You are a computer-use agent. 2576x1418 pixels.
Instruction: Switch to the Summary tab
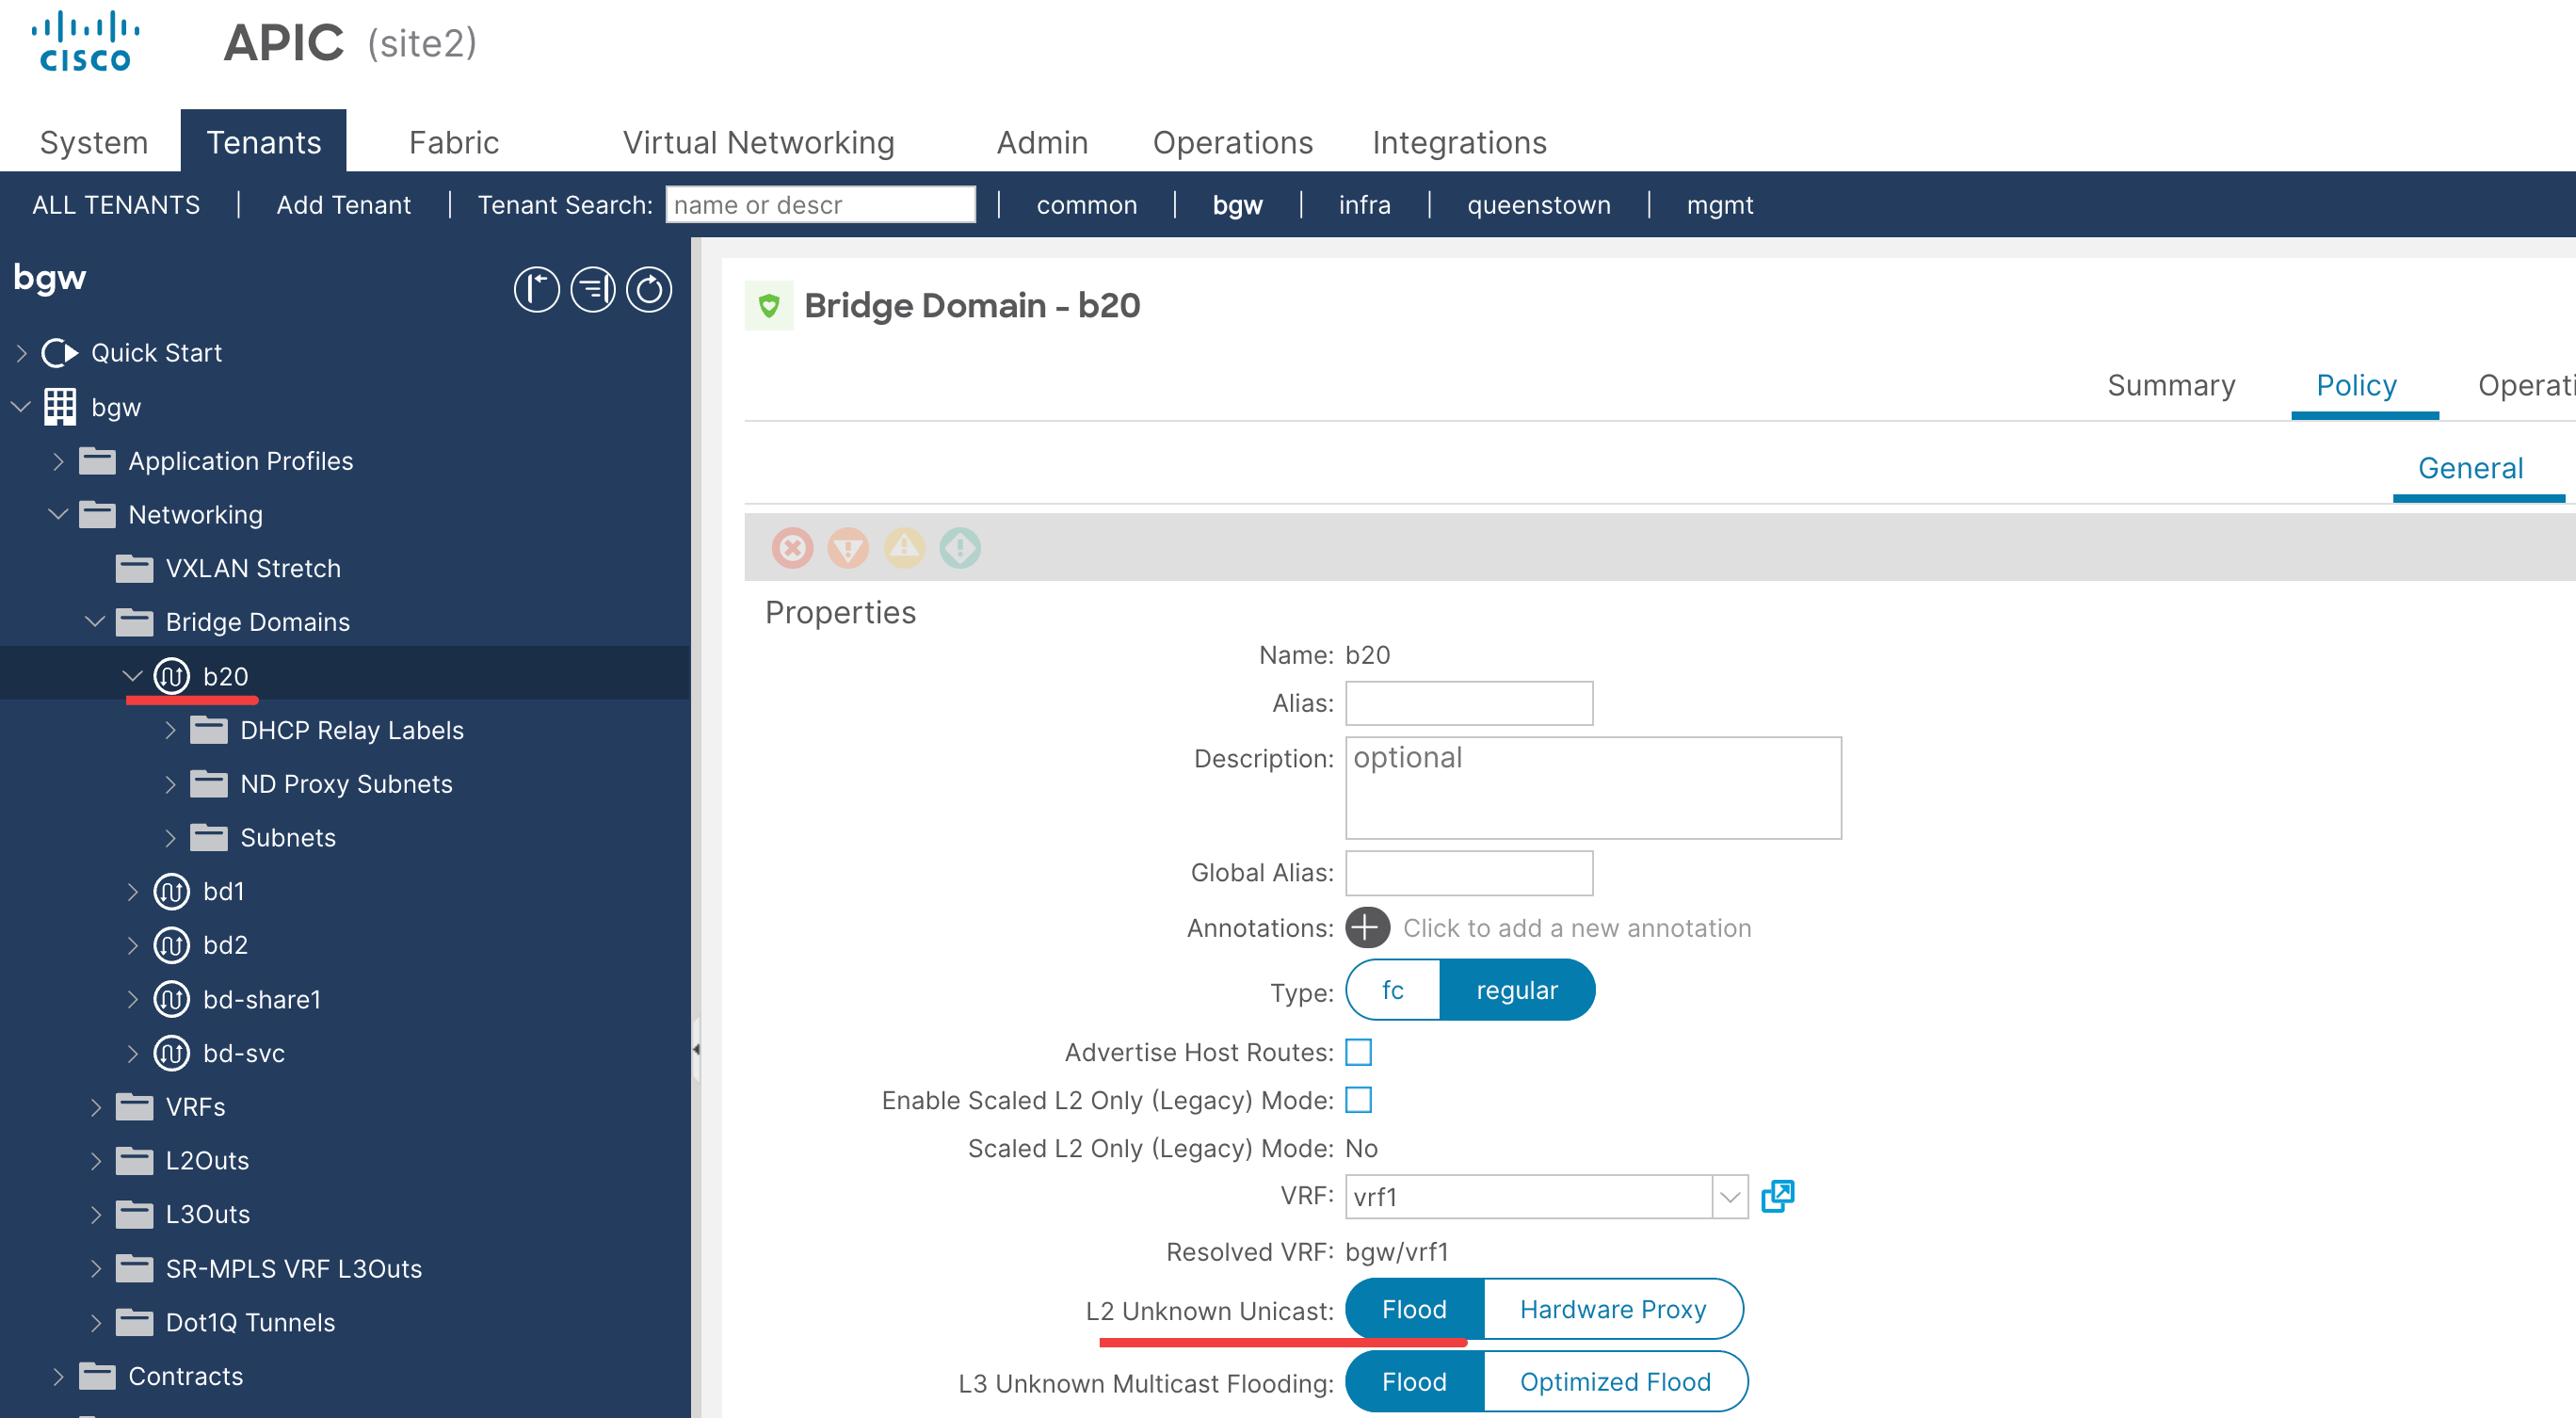[2171, 385]
